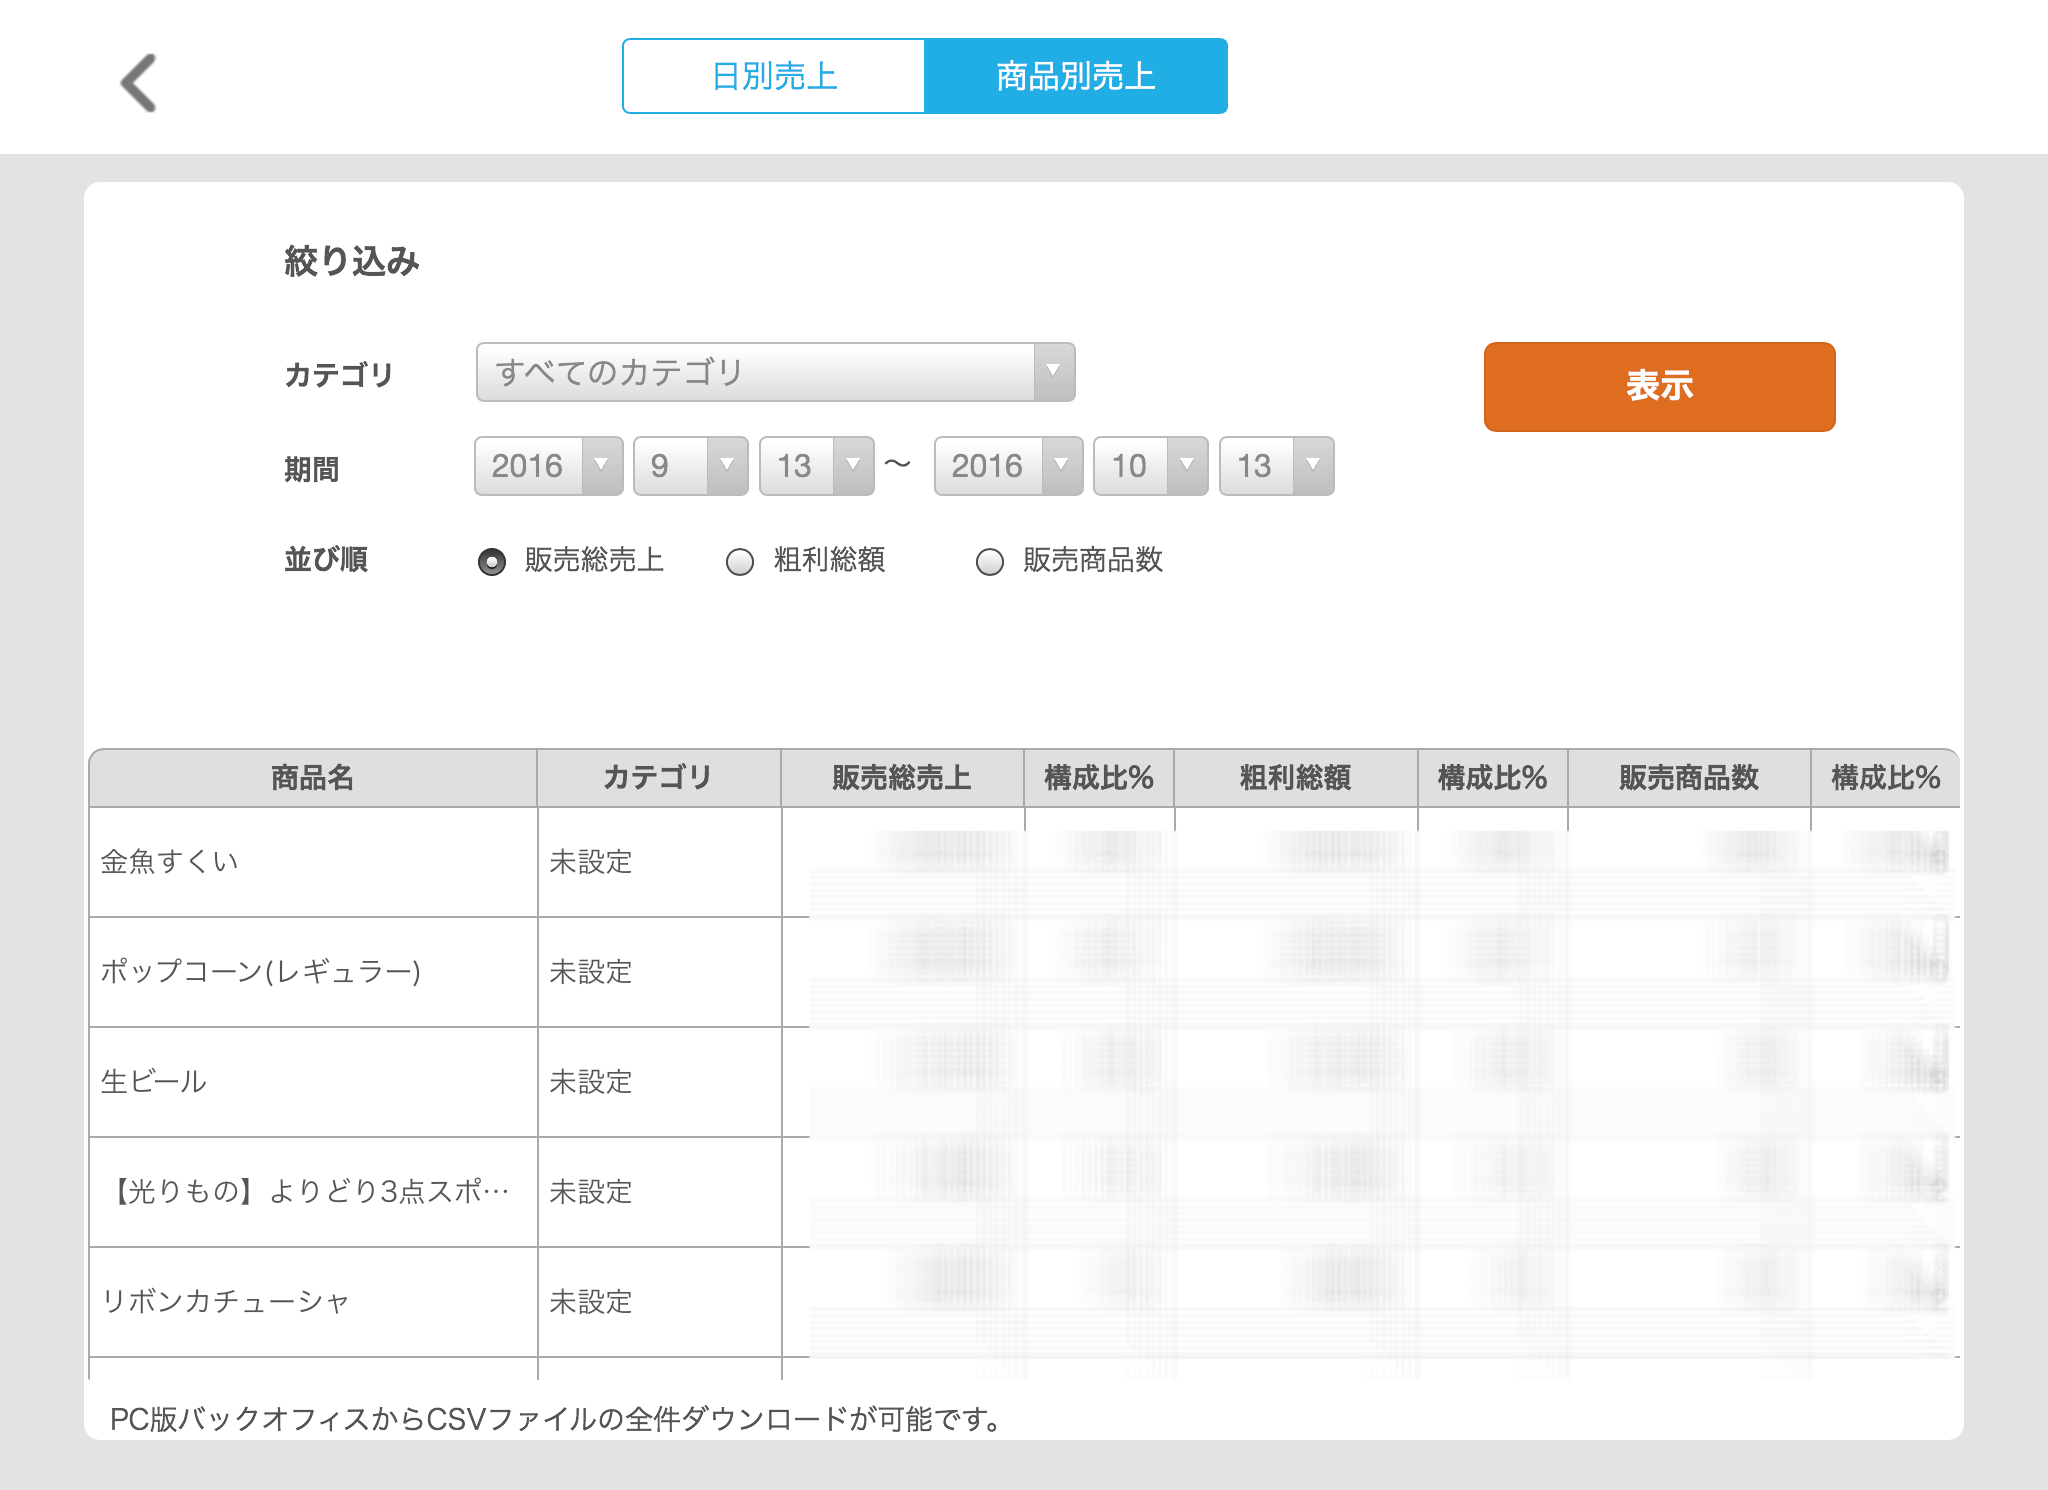
Task: Open start month 9 dropdown
Action: pos(690,466)
